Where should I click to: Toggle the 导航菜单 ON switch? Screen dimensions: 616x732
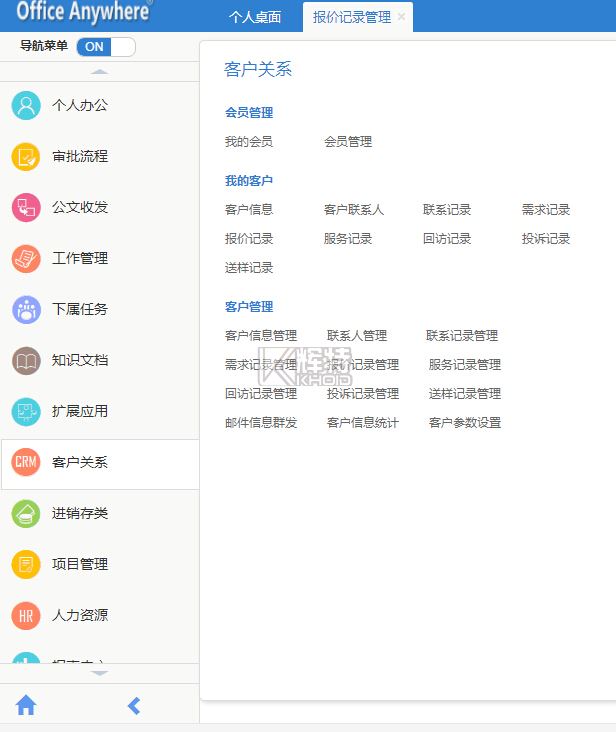click(105, 46)
